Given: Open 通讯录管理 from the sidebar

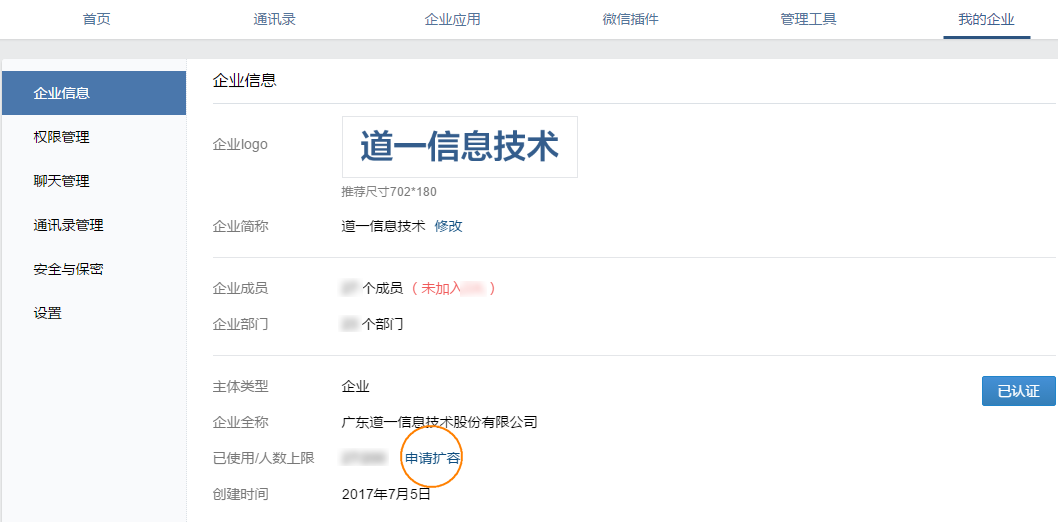Looking at the screenshot, I should click(x=94, y=225).
